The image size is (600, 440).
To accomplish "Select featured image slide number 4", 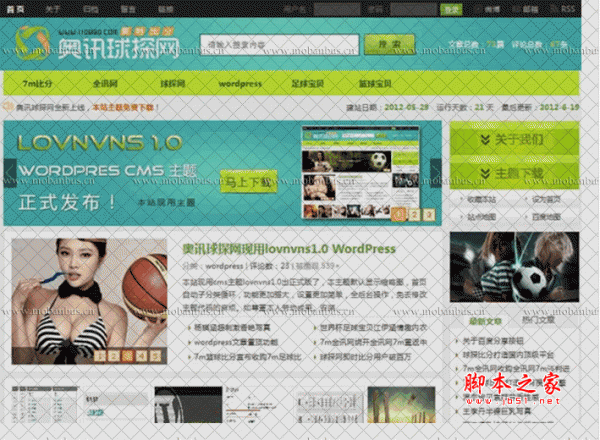I will pos(141,357).
